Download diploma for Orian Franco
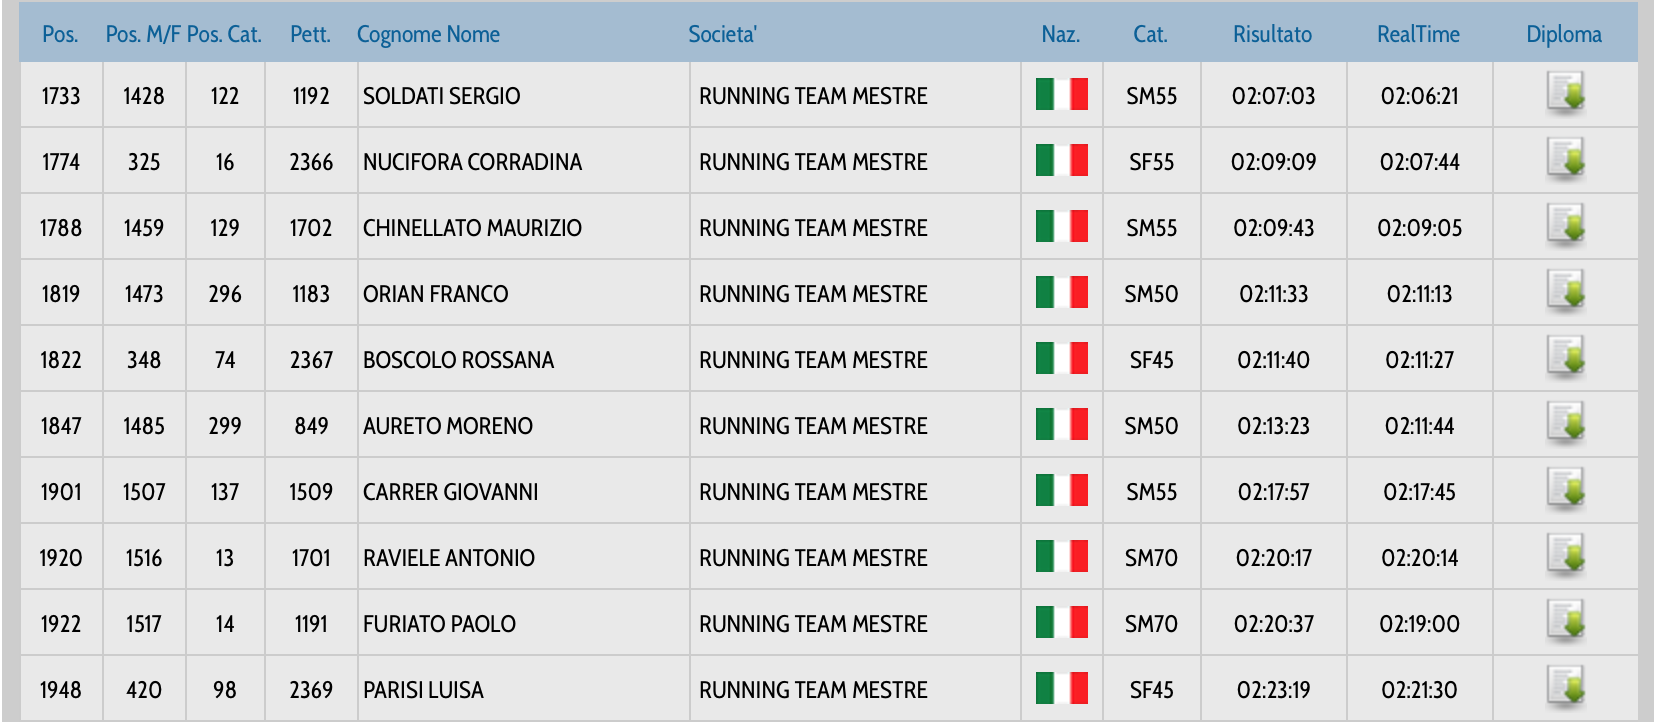Viewport: 1654px width, 722px height. (x=1565, y=292)
